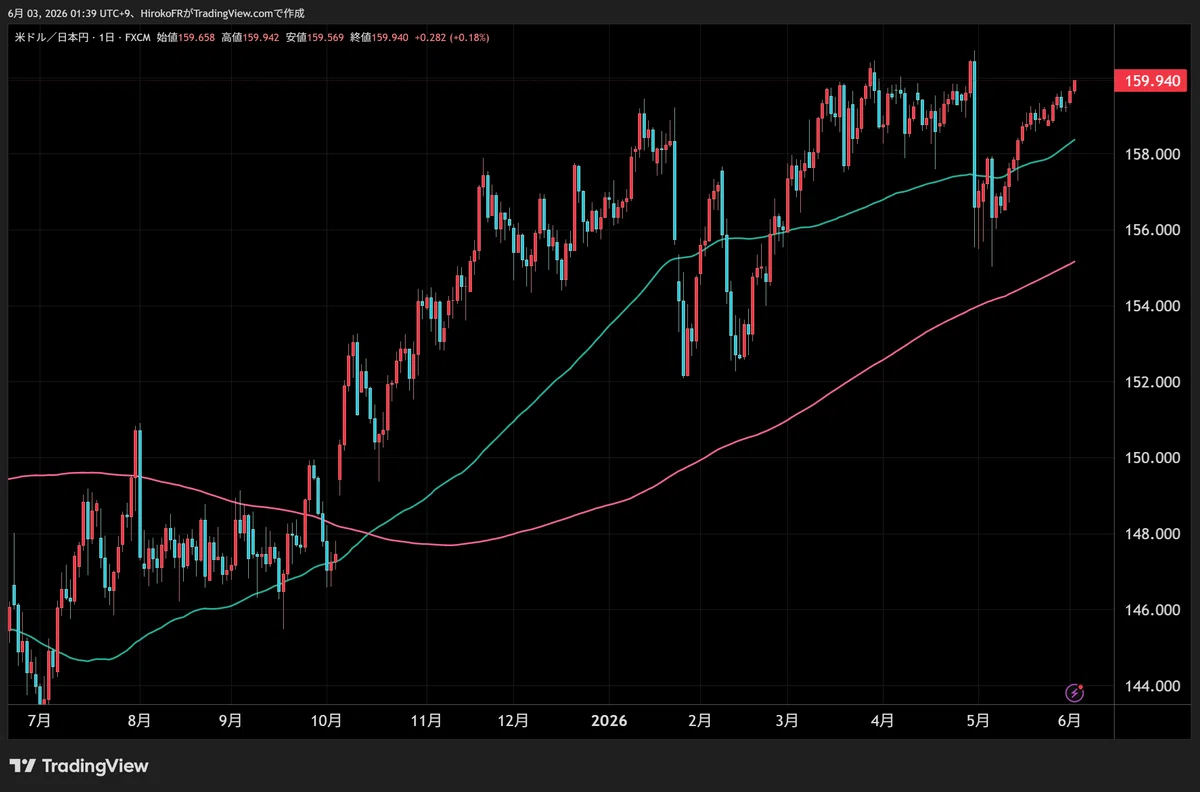Click the 高値159.942 high value
Viewport: 1200px width, 792px height.
tap(250, 37)
